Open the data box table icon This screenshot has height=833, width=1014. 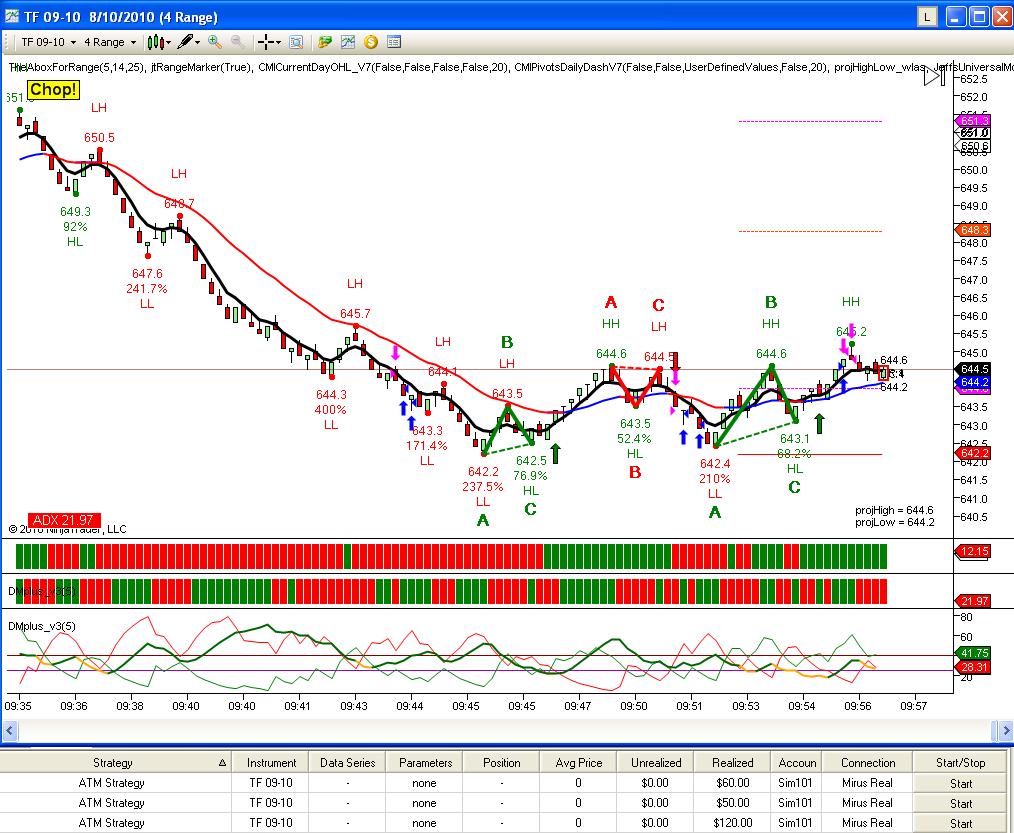[x=394, y=42]
